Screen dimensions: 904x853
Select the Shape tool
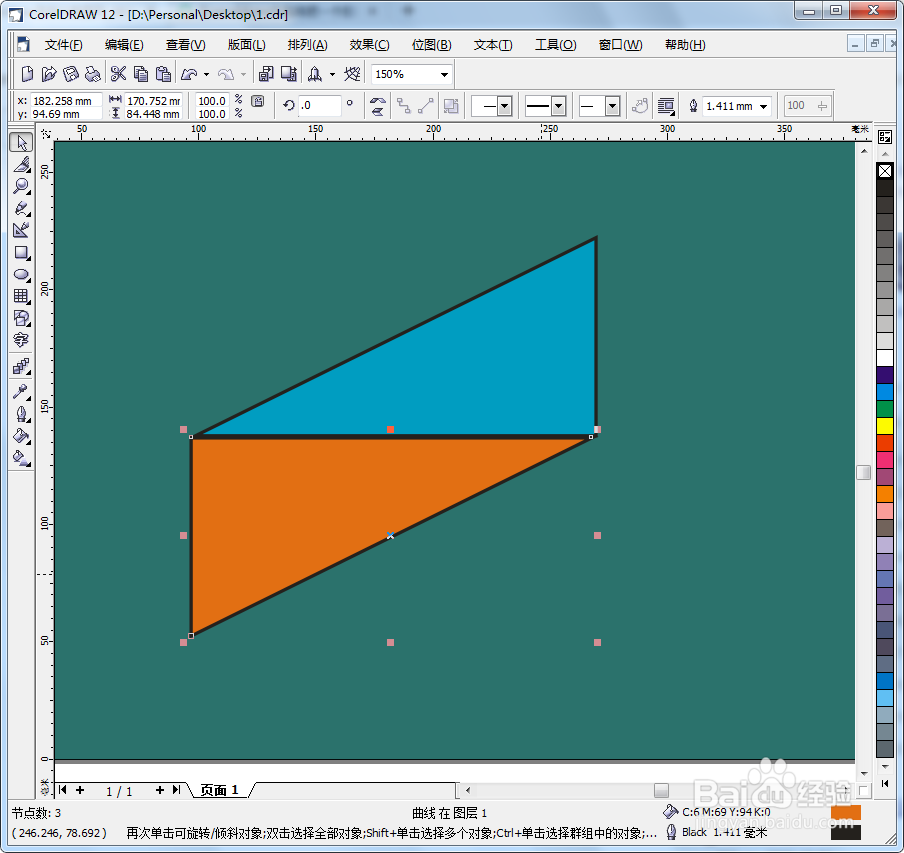21,165
